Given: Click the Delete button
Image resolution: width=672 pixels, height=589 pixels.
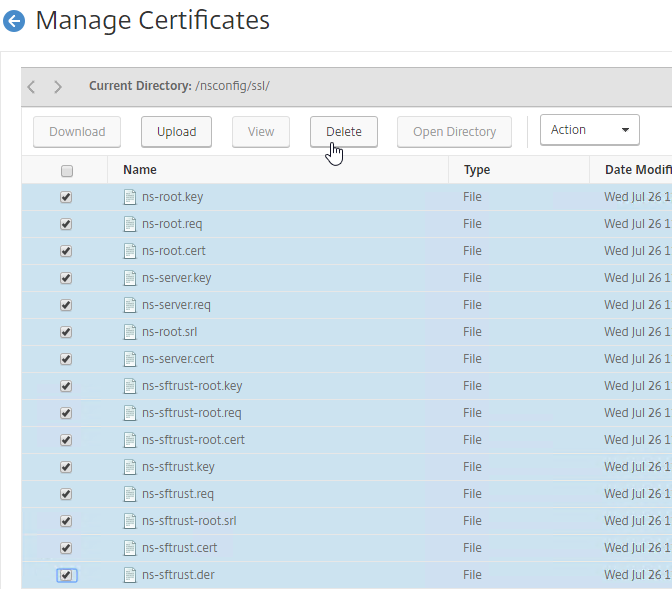Looking at the screenshot, I should [344, 132].
